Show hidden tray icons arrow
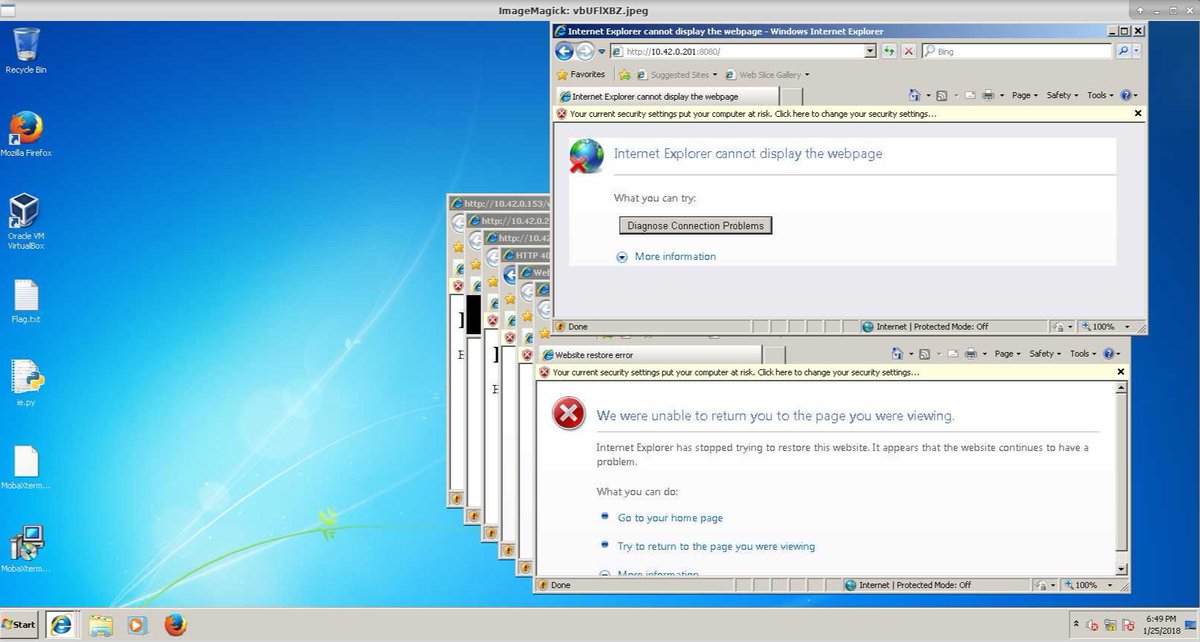1200x642 pixels. 1078,626
